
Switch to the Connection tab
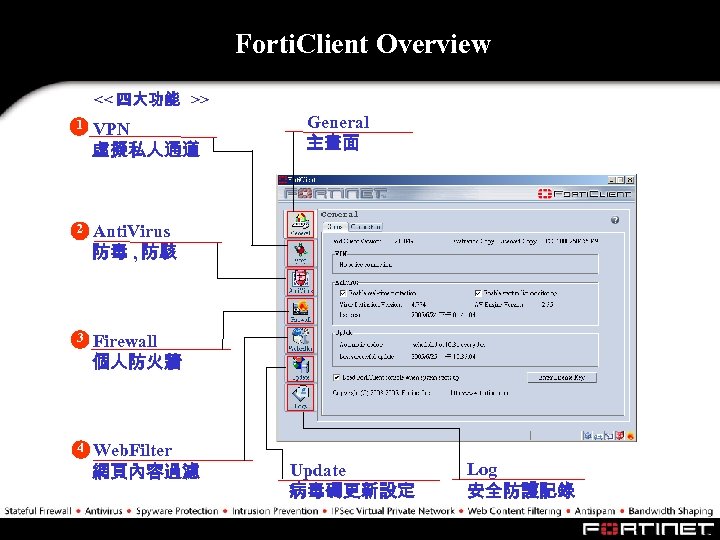[366, 226]
